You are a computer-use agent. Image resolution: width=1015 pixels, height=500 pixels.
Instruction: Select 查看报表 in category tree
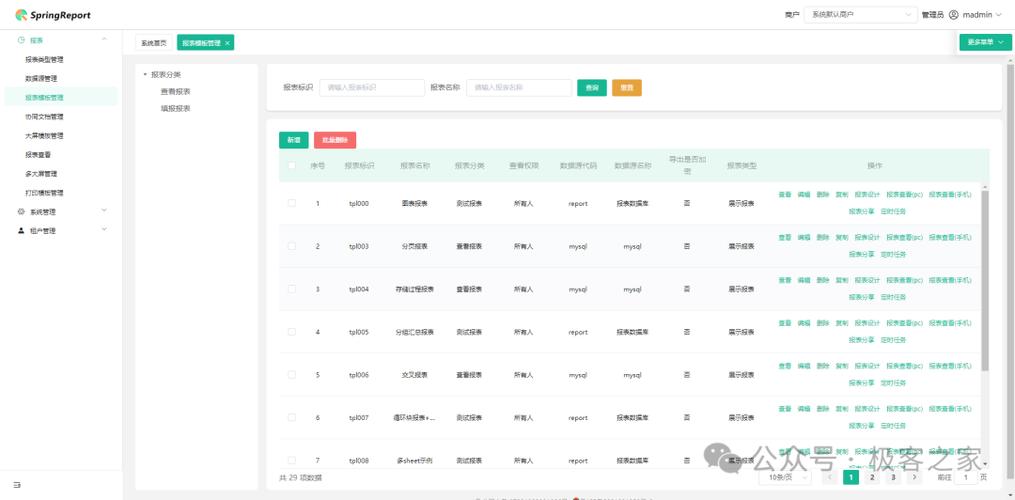click(x=175, y=91)
